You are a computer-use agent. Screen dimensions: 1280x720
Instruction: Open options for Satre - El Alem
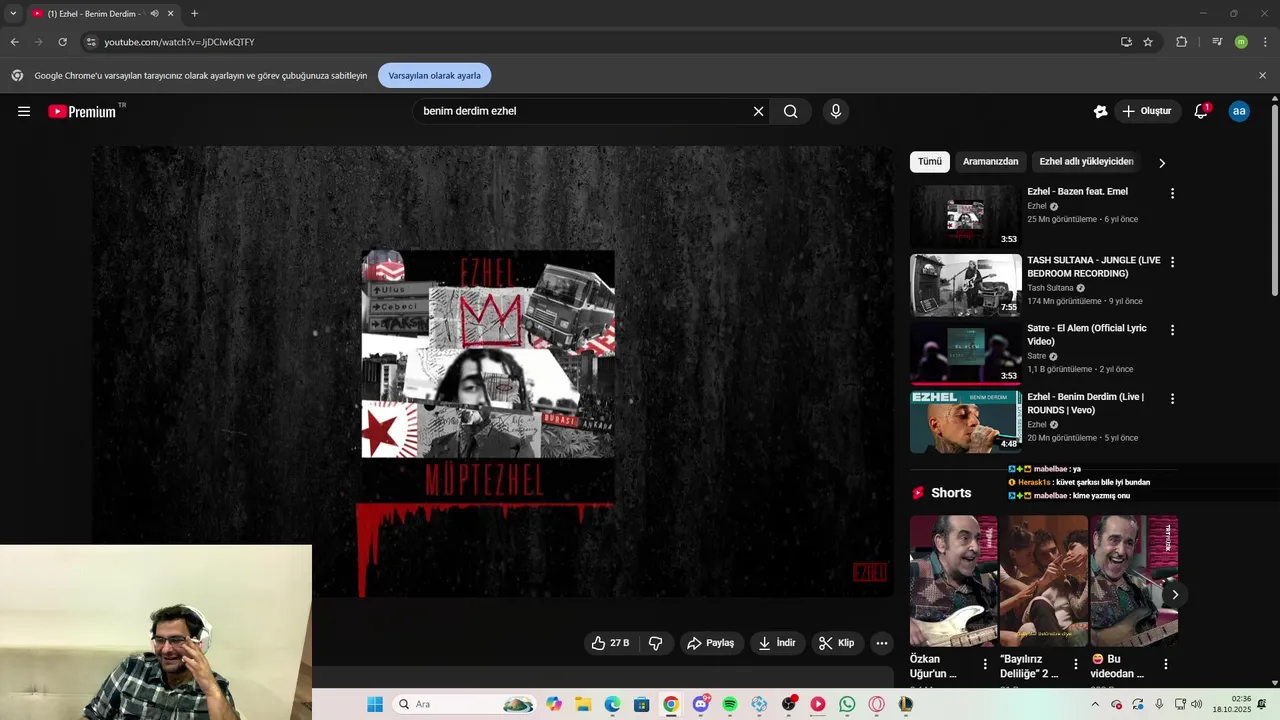[x=1172, y=330]
